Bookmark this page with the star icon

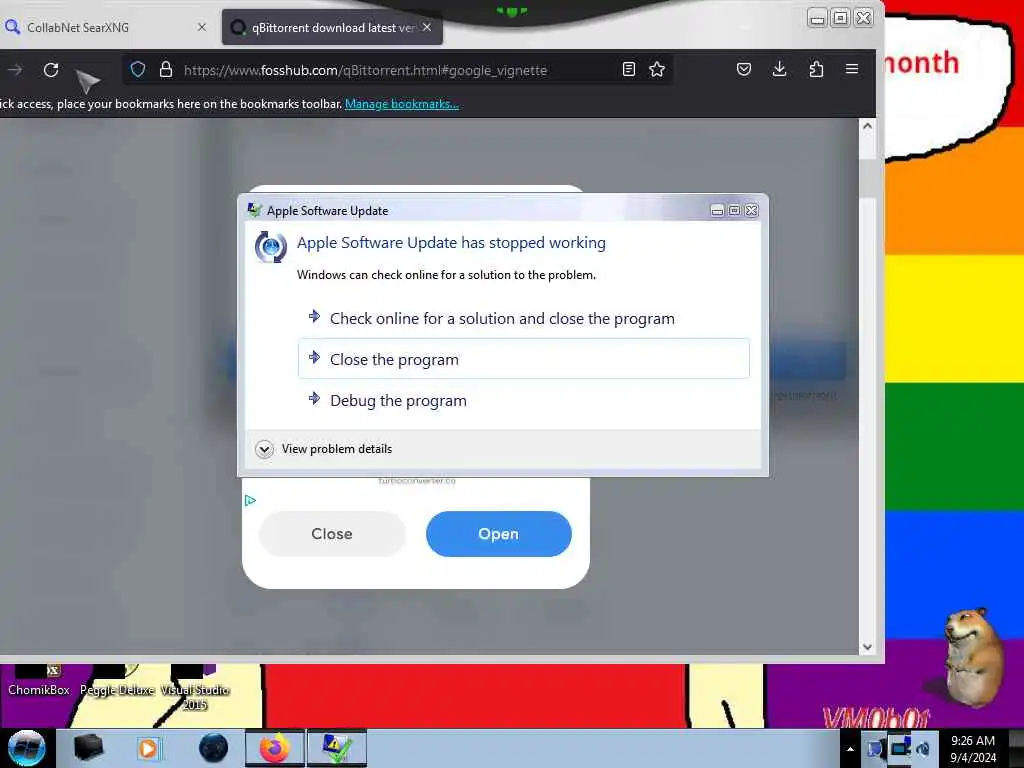point(657,69)
